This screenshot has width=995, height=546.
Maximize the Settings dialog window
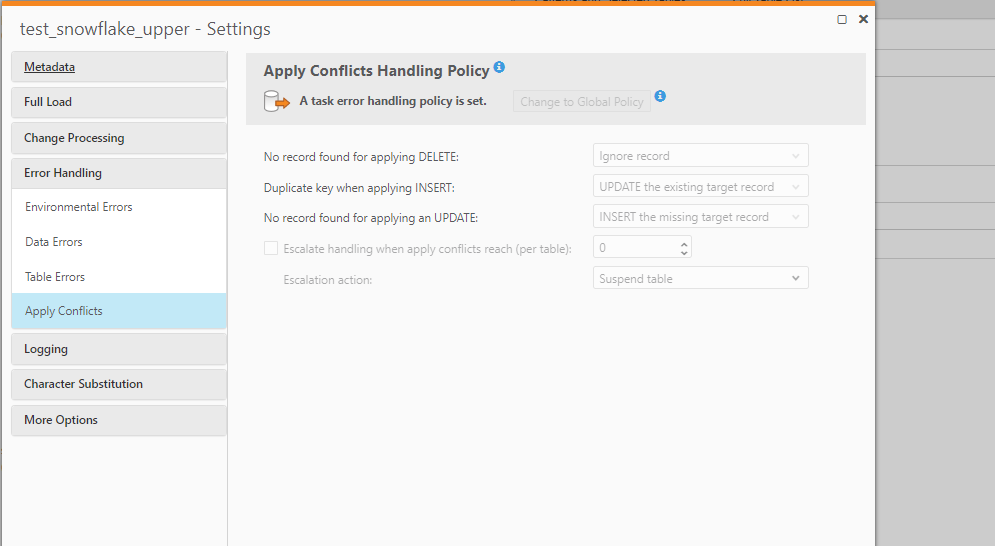[842, 19]
